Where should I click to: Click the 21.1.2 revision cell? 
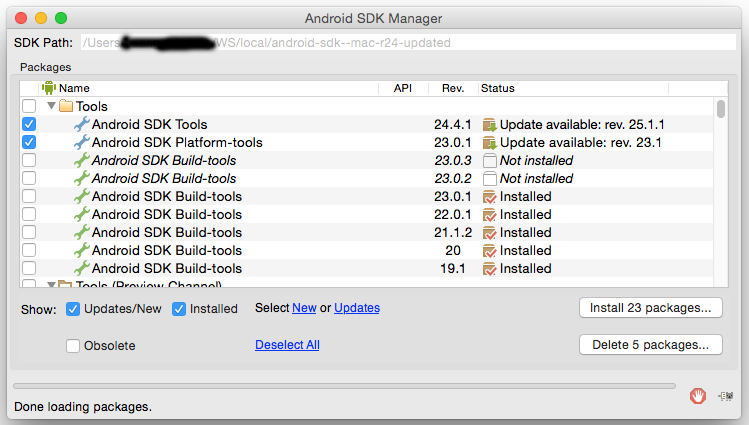click(453, 233)
